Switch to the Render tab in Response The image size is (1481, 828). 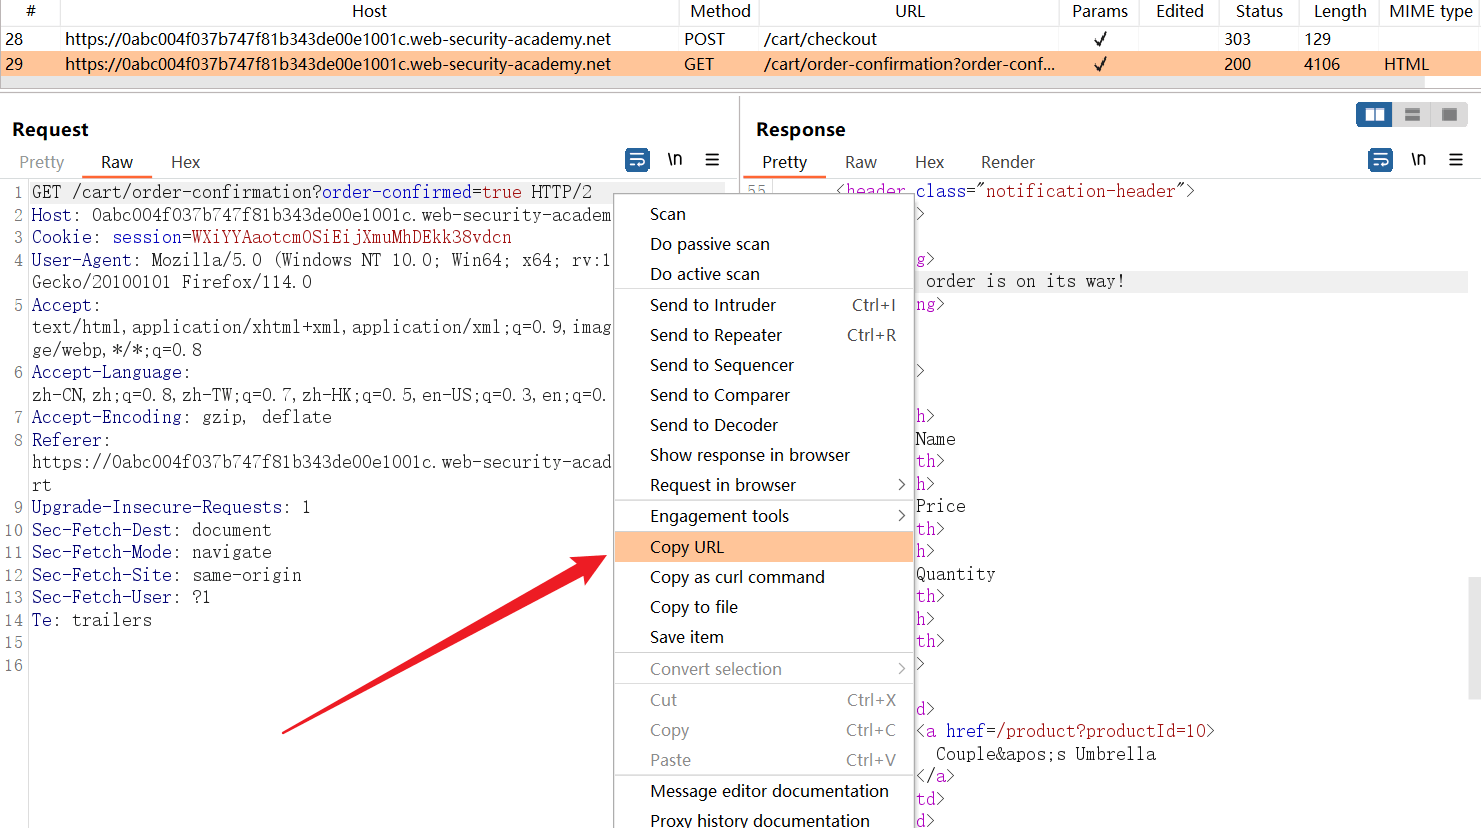click(1007, 162)
